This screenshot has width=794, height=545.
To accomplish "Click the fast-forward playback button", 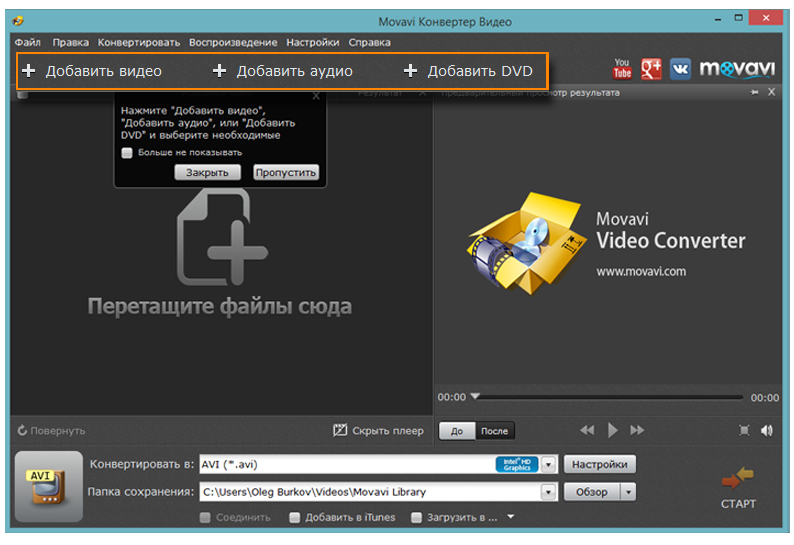I will click(637, 430).
